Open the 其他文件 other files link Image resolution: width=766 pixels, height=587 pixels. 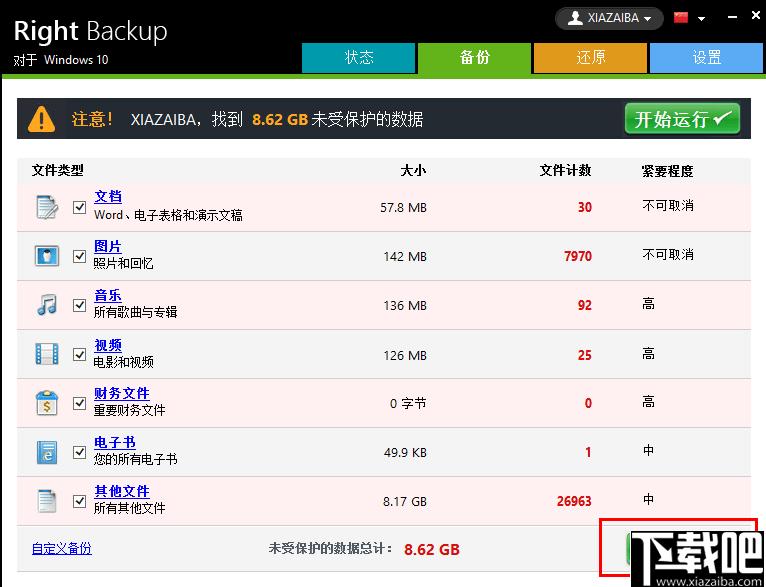pos(122,491)
